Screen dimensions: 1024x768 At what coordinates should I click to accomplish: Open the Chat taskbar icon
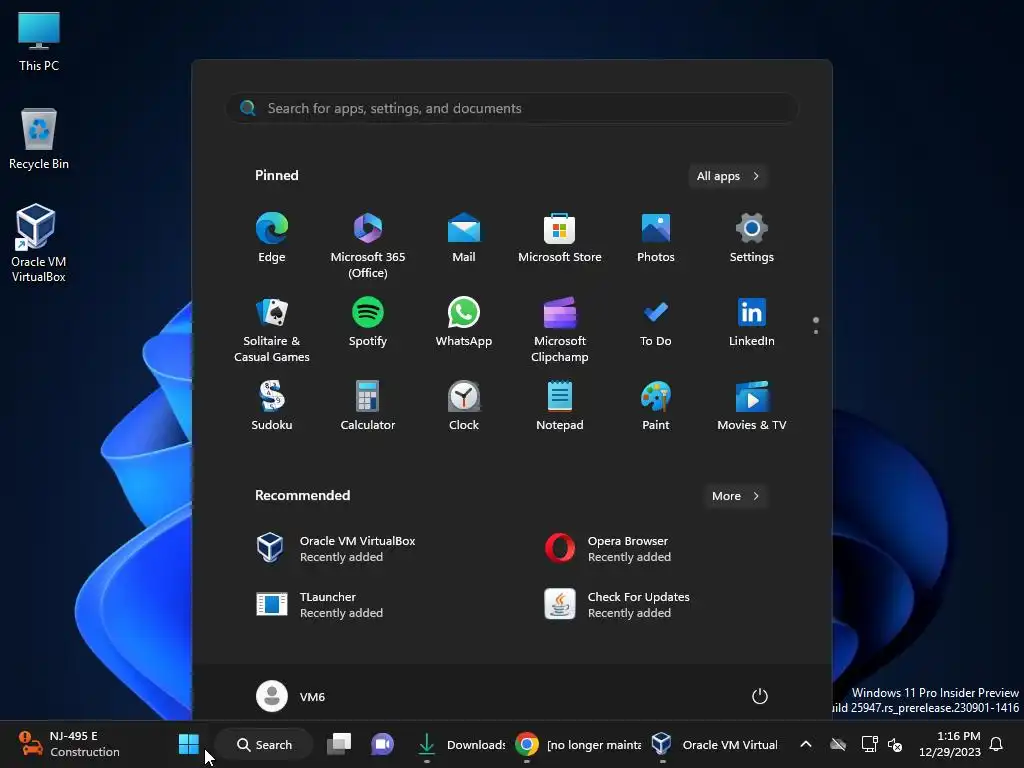click(383, 744)
